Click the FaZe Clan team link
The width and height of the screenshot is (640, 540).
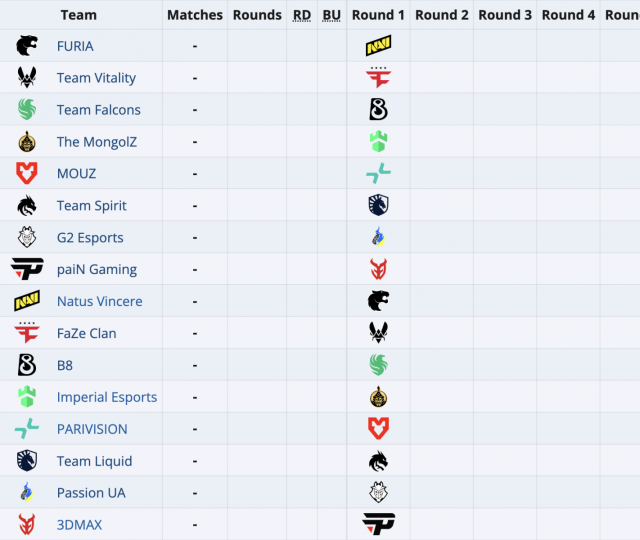(x=87, y=333)
